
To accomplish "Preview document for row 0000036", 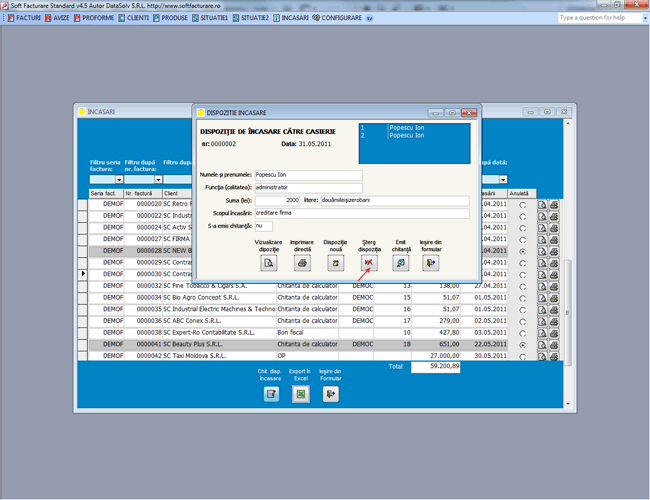I will pyautogui.click(x=542, y=321).
